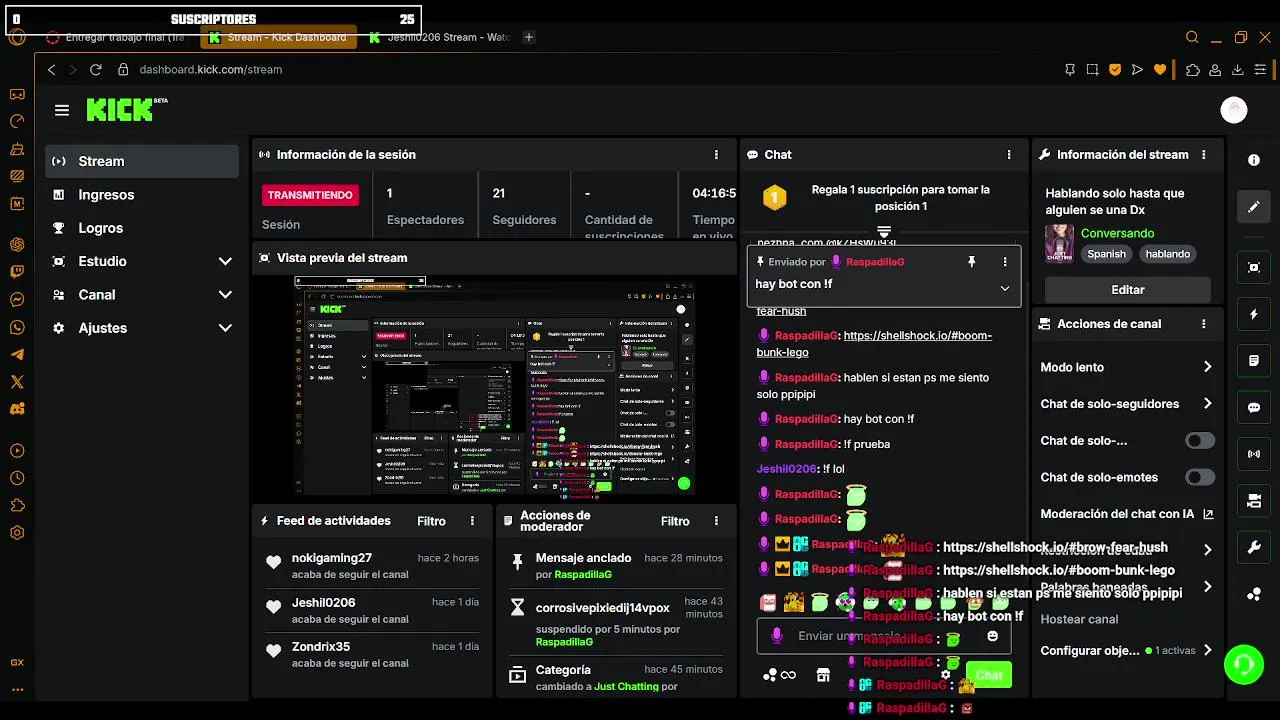Open the Feed de actividades three-dot menu
1280x720 pixels.
[472, 521]
